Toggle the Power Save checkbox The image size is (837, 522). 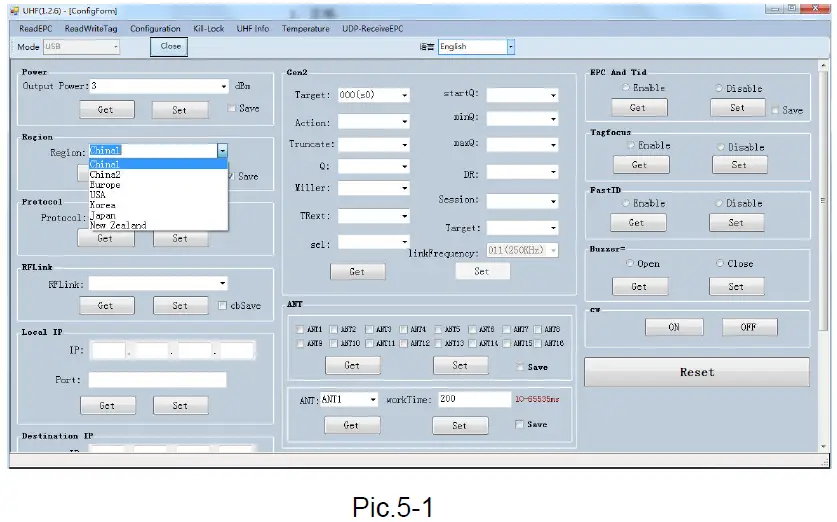pyautogui.click(x=232, y=108)
